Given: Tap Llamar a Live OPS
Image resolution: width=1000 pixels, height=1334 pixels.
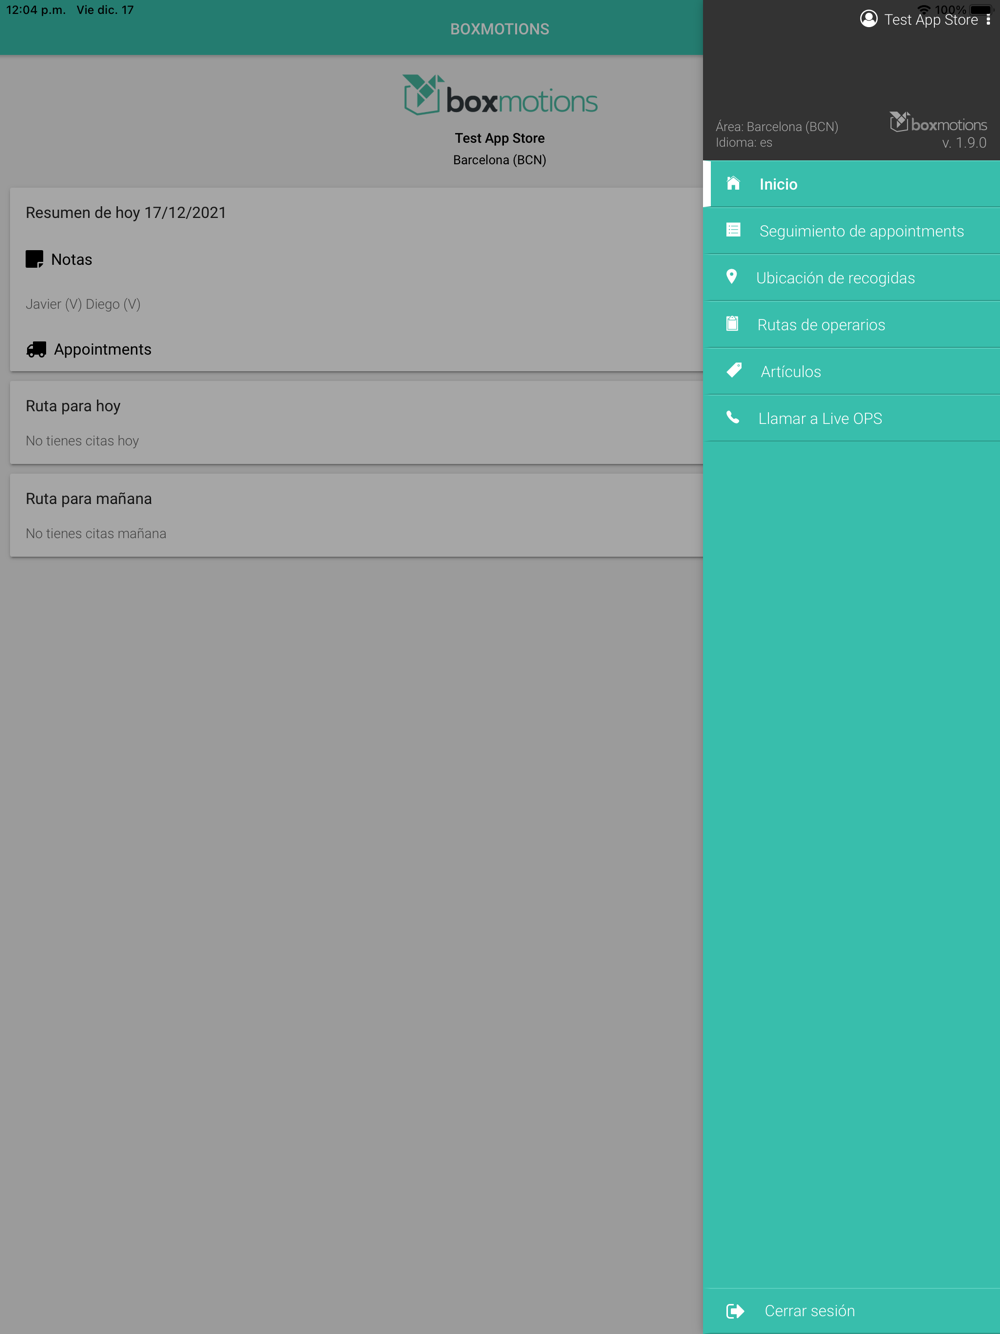Looking at the screenshot, I should tap(852, 419).
